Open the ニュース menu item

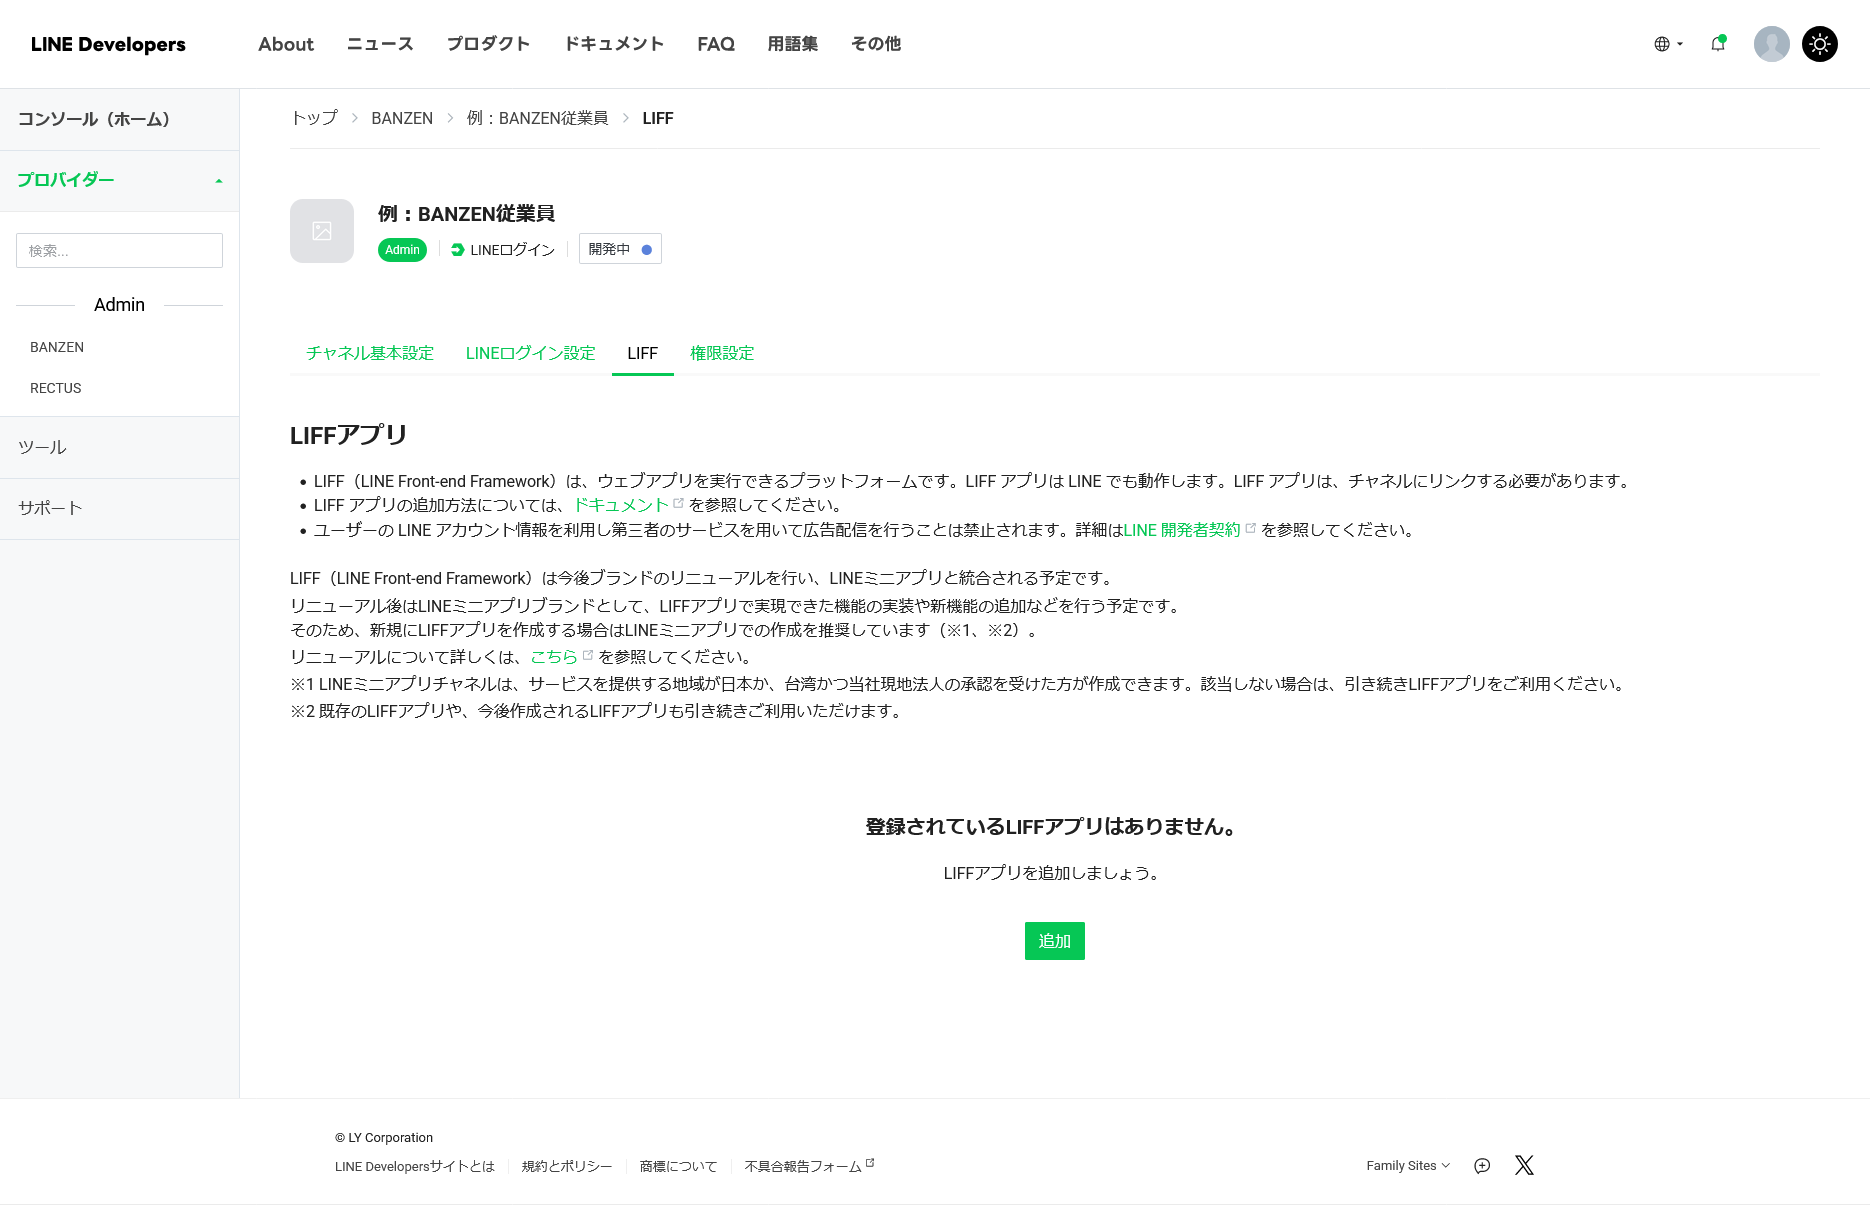point(380,44)
